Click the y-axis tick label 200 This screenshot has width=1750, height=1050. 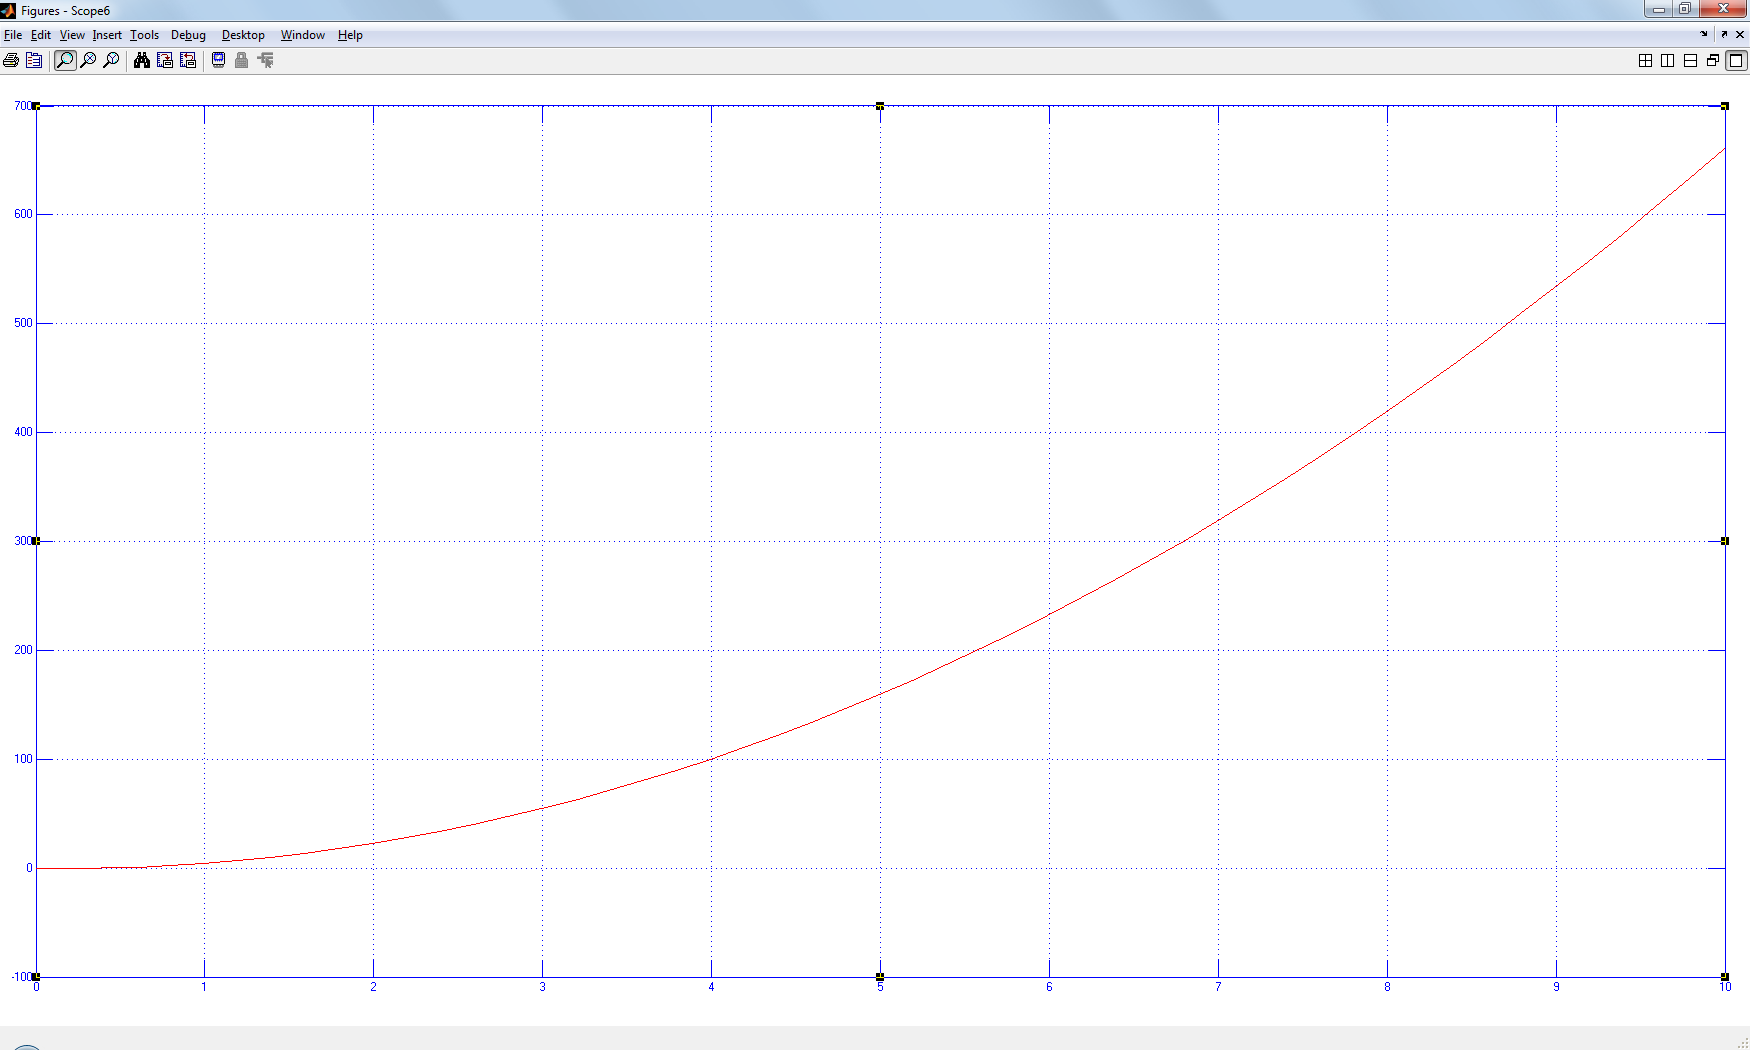click(23, 650)
